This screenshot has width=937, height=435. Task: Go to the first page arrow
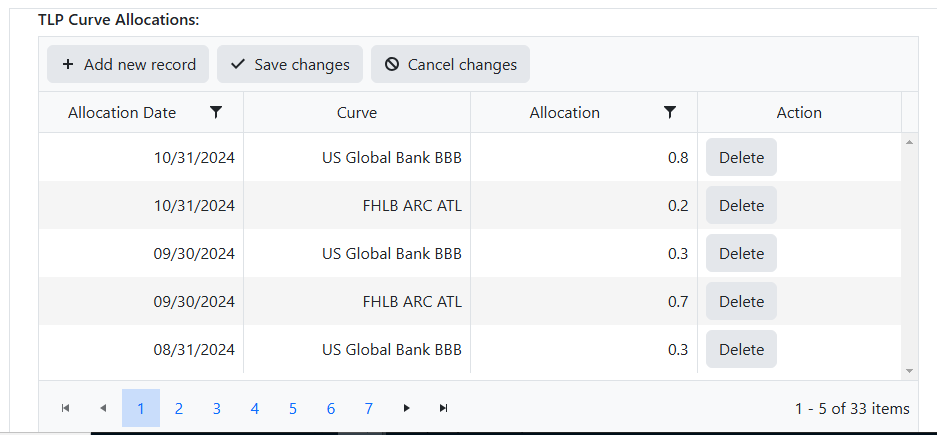(65, 408)
